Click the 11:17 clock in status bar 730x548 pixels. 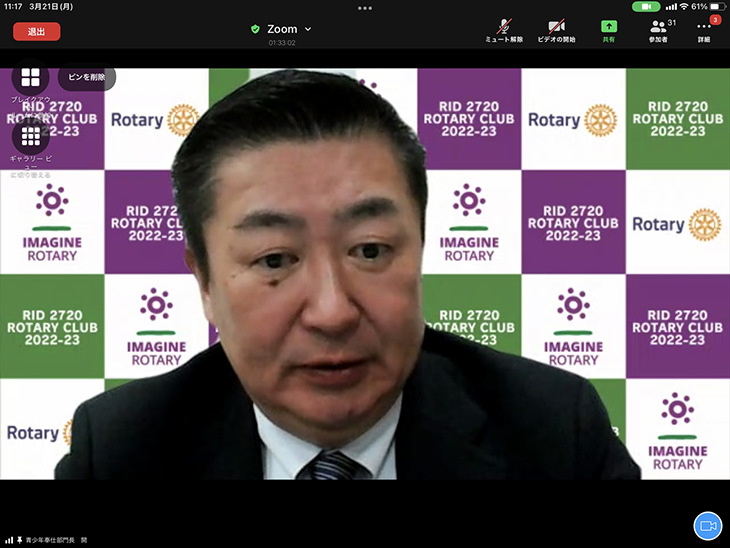[13, 7]
